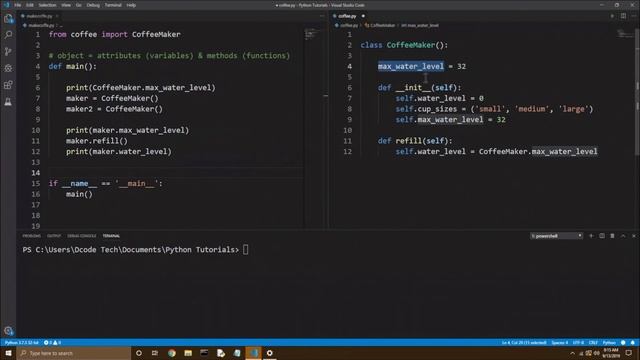This screenshot has height=360, width=640.
Task: Open the Debug view in the activity bar
Action: pos(8,68)
